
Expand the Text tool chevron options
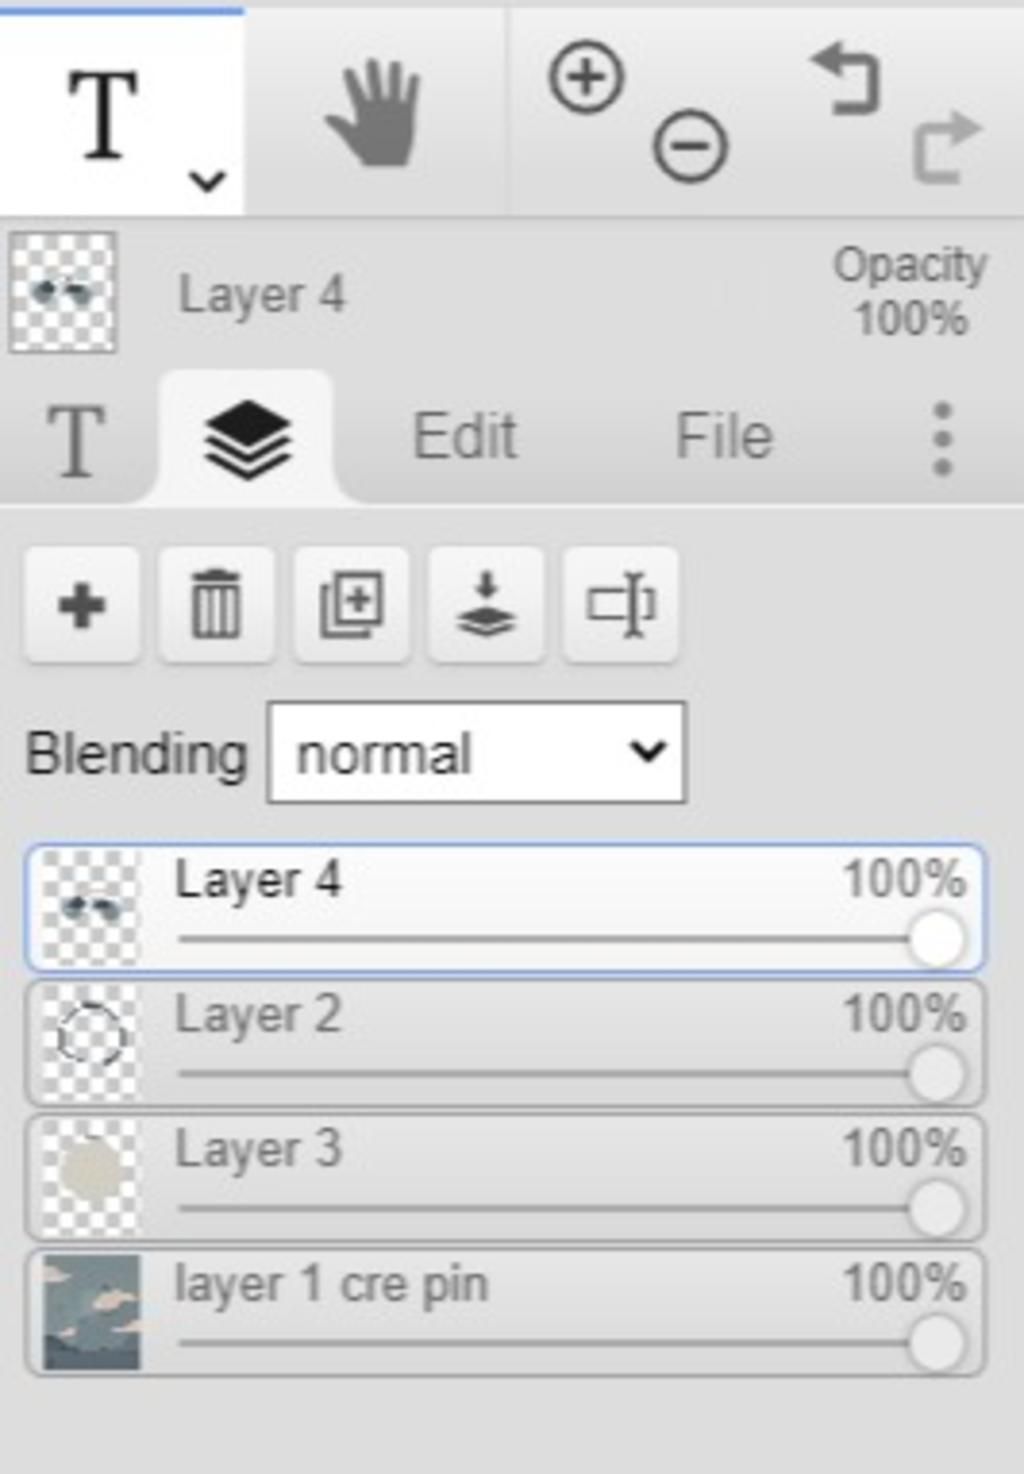[207, 181]
